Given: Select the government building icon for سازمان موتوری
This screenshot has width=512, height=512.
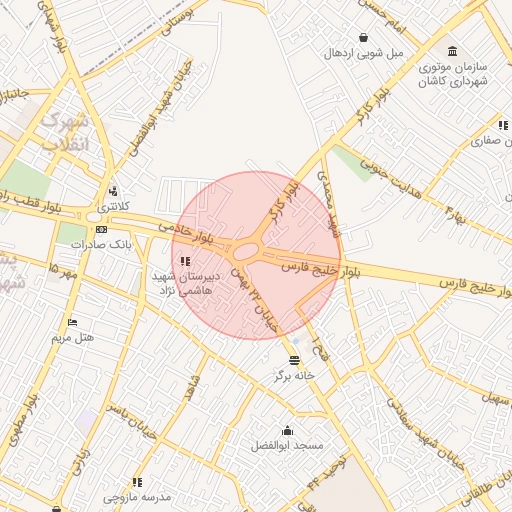Looking at the screenshot, I should [x=452, y=51].
